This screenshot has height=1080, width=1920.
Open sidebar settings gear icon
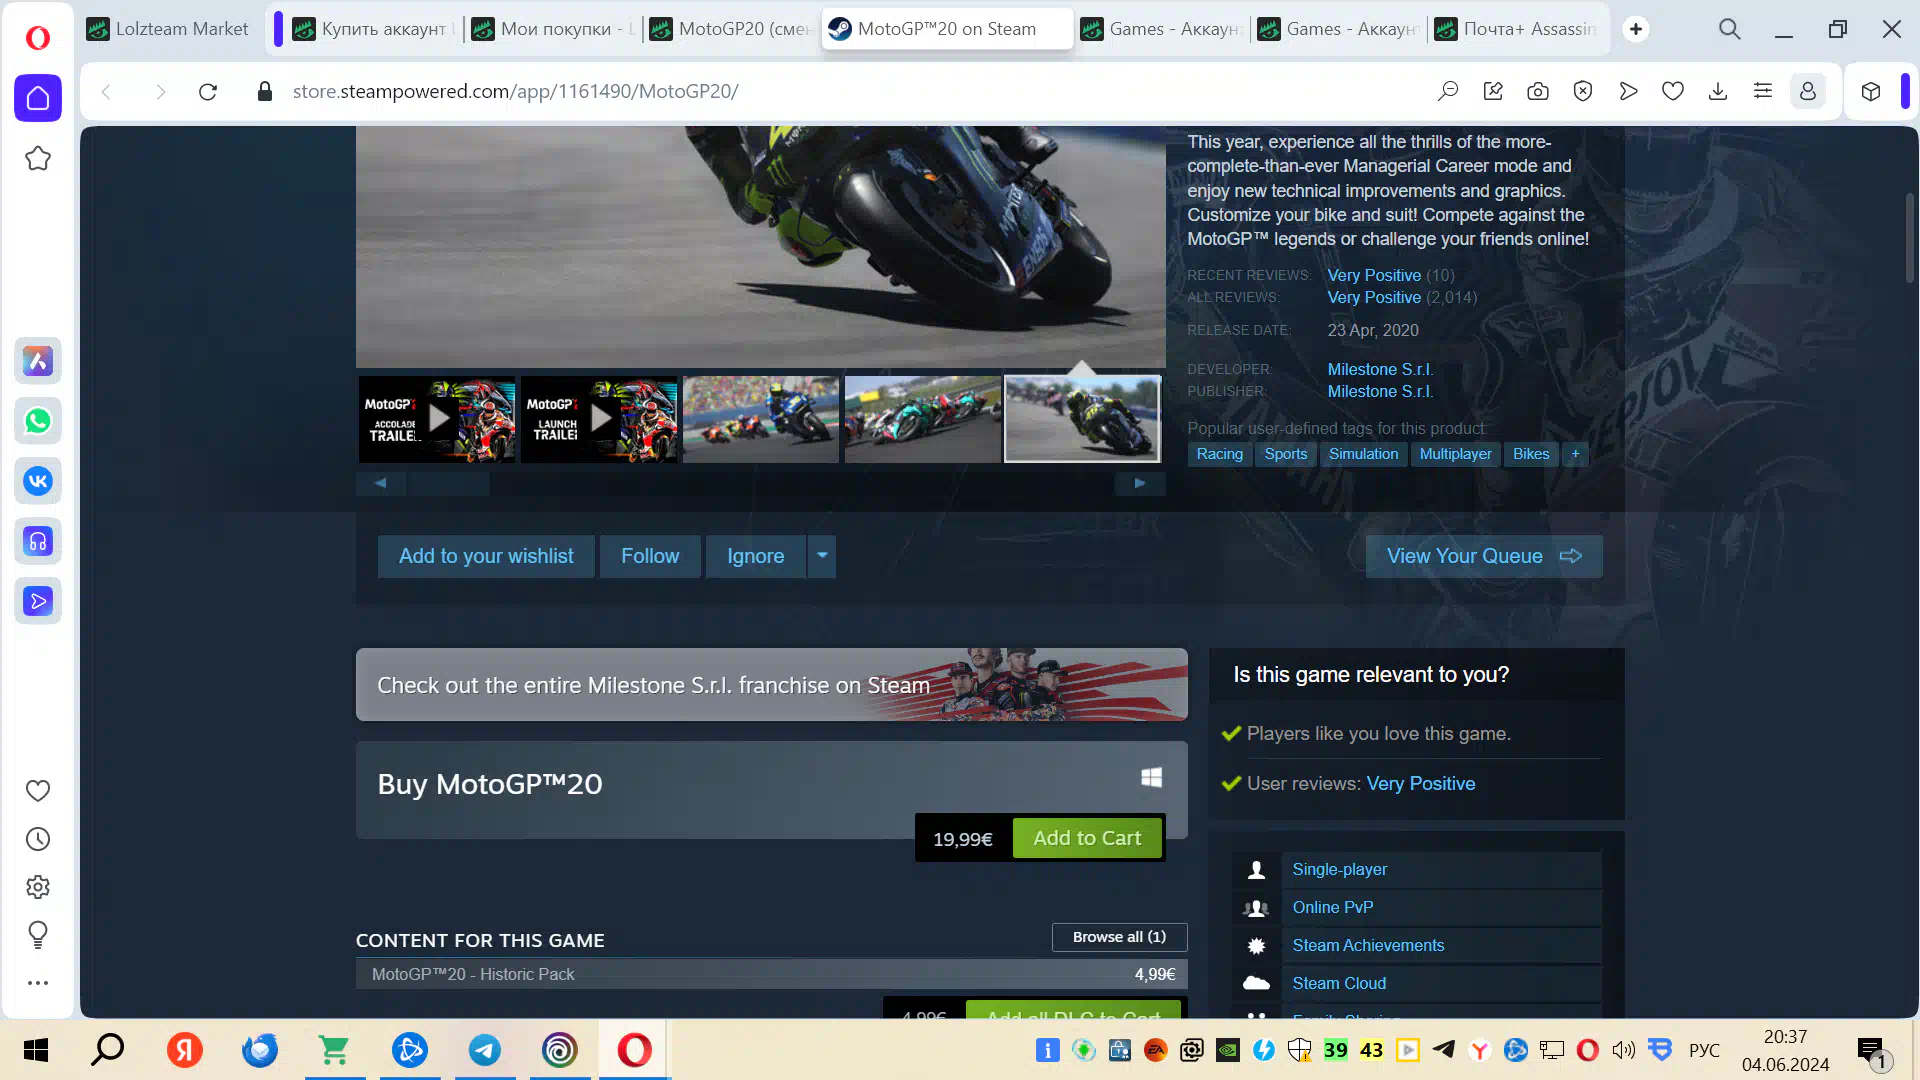(38, 887)
